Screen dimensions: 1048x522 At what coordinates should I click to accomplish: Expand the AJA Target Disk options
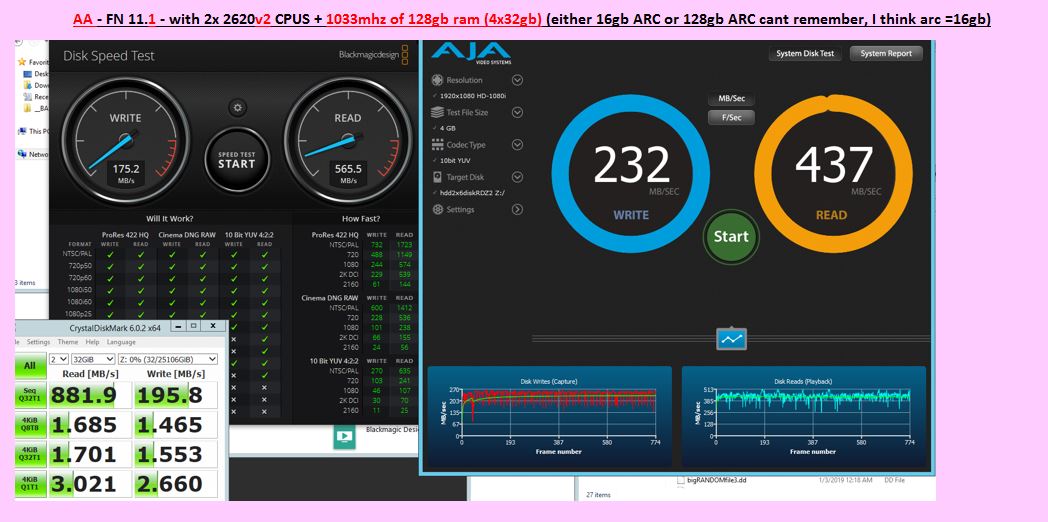[517, 177]
